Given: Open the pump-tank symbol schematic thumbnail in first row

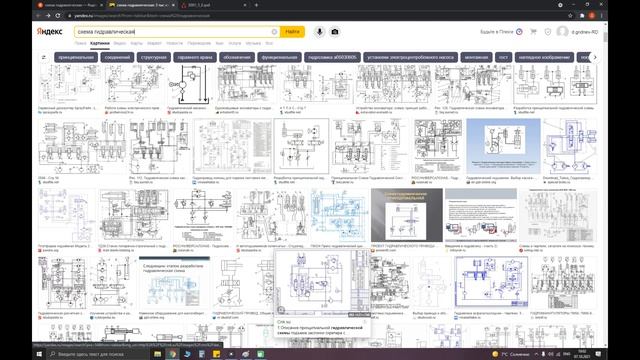Looking at the screenshot, I should coord(189,84).
